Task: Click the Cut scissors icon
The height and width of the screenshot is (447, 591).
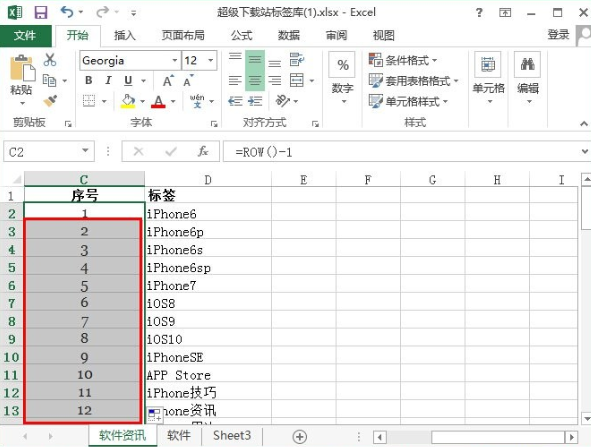Action: [50, 60]
